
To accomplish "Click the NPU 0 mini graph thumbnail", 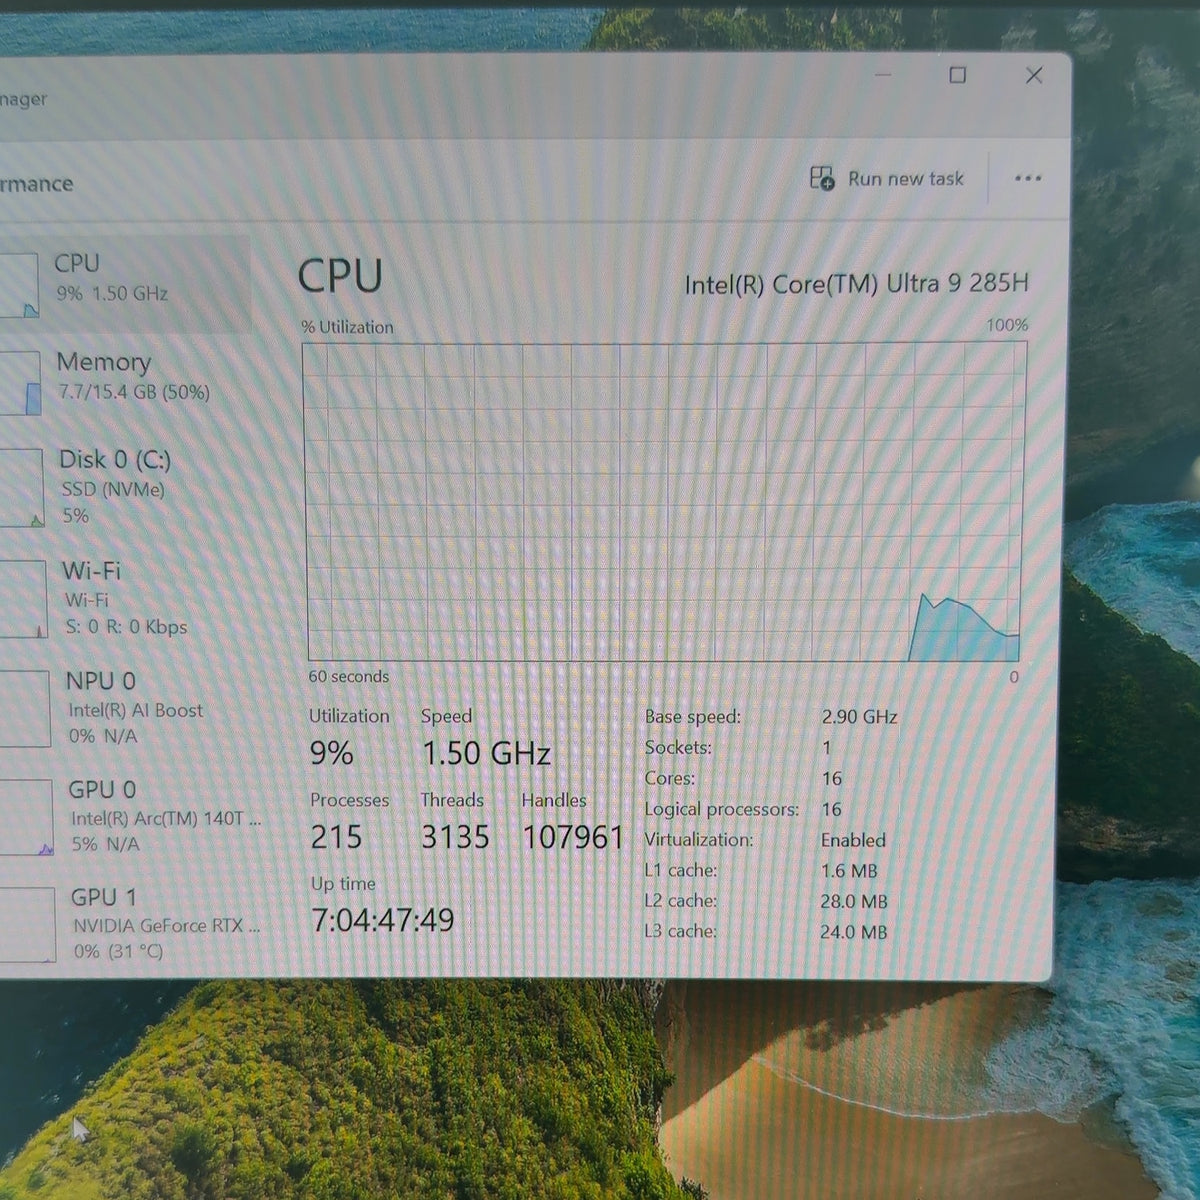I will (25, 708).
